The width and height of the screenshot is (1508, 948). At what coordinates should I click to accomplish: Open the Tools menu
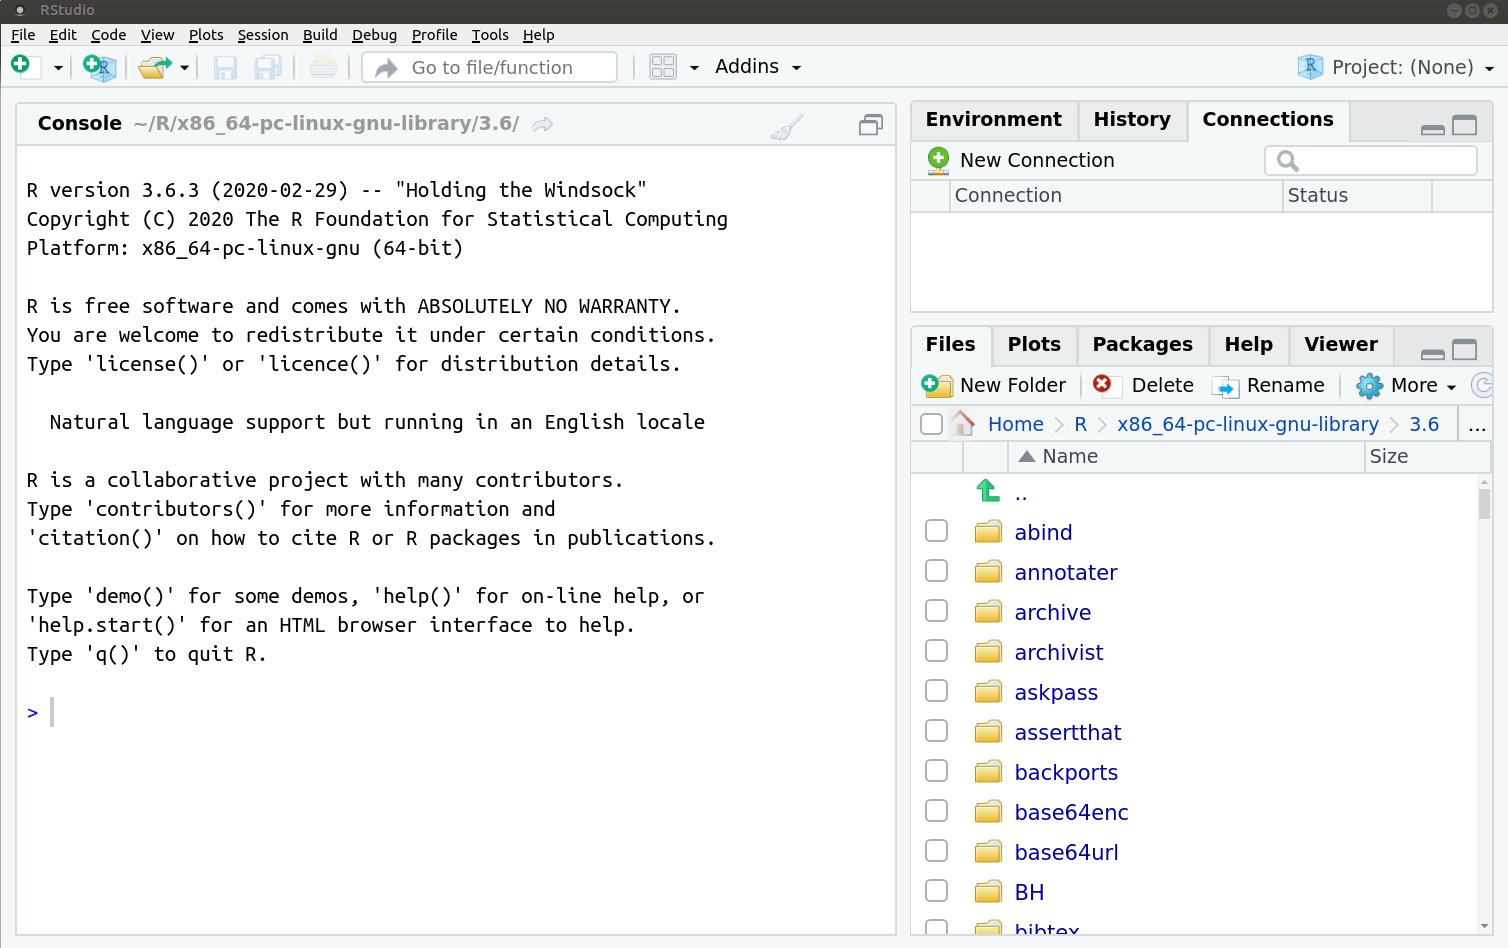(490, 35)
